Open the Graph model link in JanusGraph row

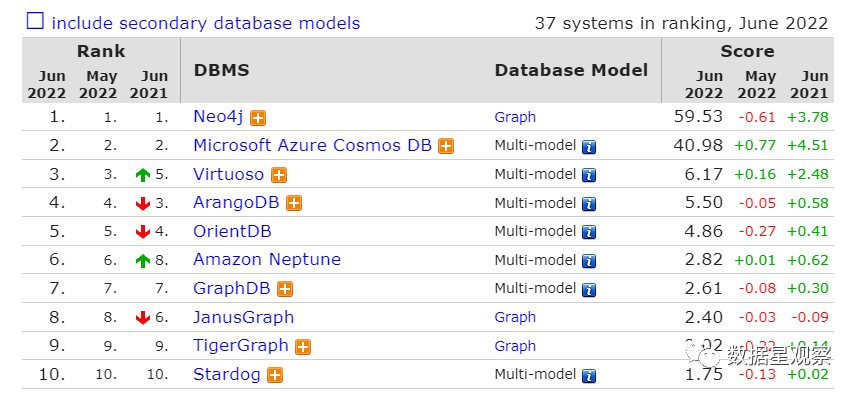tap(515, 317)
